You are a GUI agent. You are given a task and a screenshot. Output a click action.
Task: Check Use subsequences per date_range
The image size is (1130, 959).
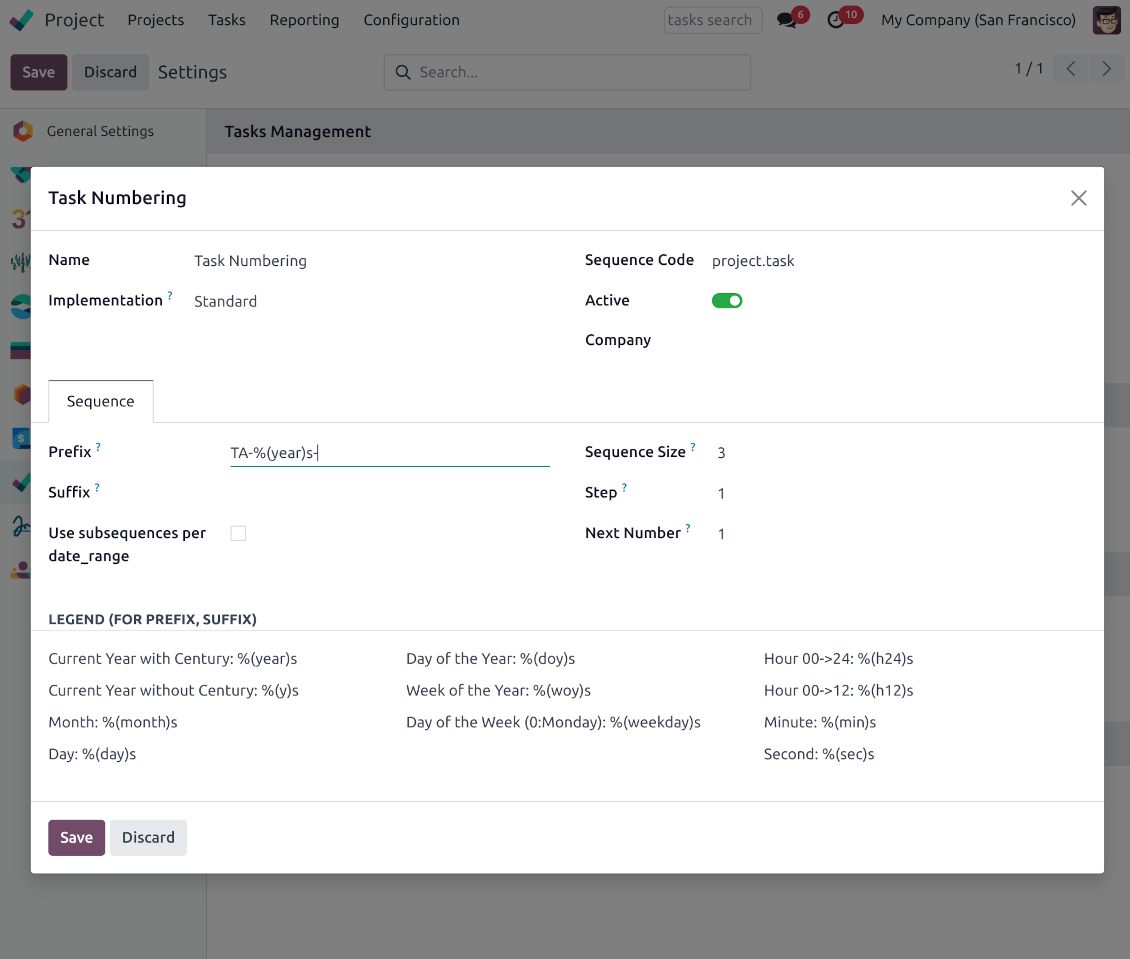238,533
